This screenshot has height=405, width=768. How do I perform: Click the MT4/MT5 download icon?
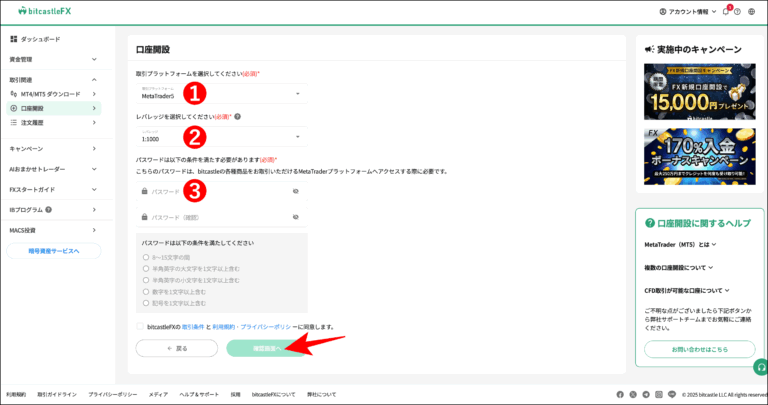click(14, 94)
